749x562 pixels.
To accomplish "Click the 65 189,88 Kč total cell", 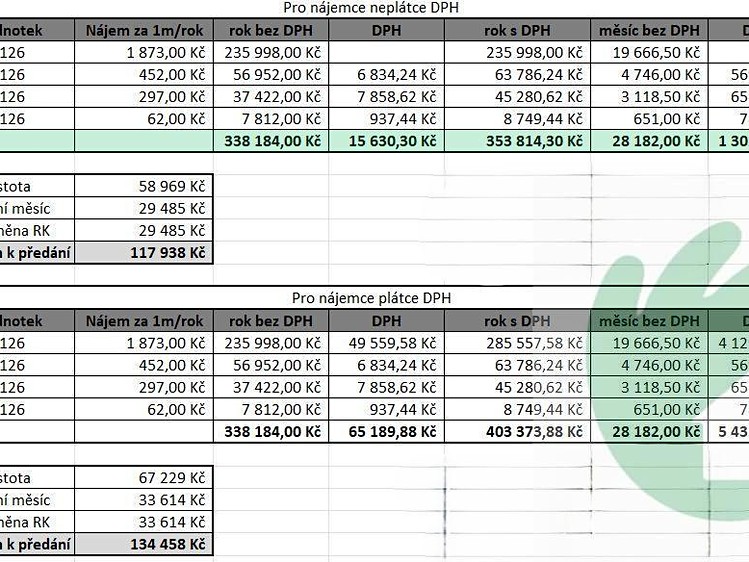I will click(x=386, y=432).
